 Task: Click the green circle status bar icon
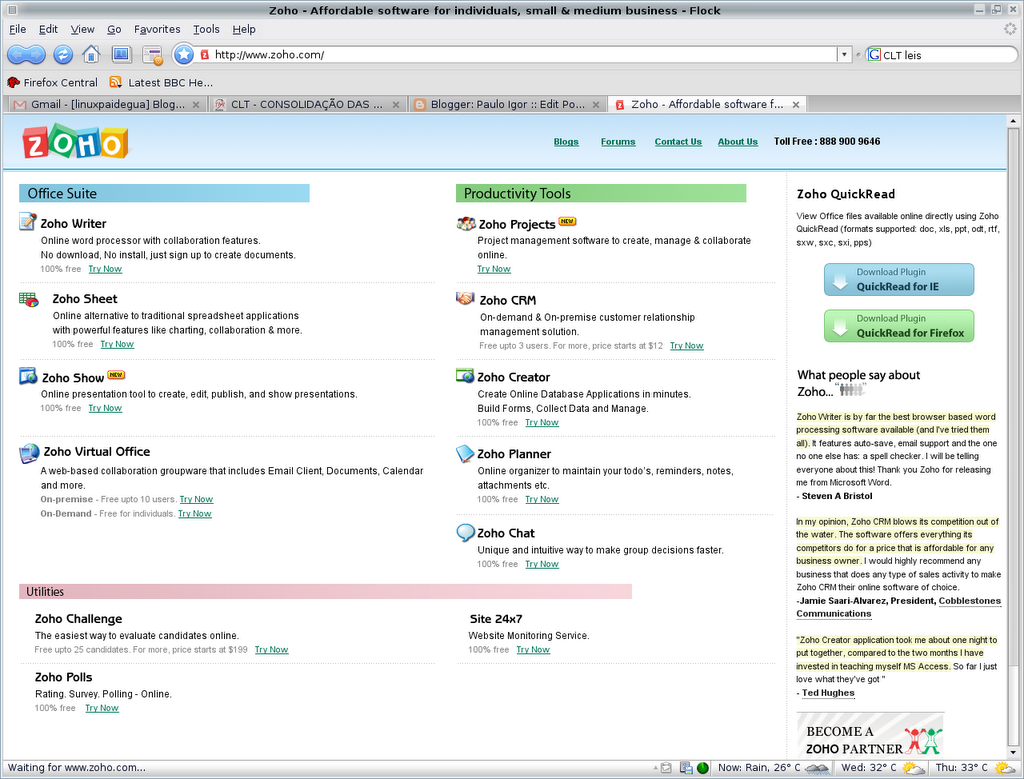click(703, 768)
